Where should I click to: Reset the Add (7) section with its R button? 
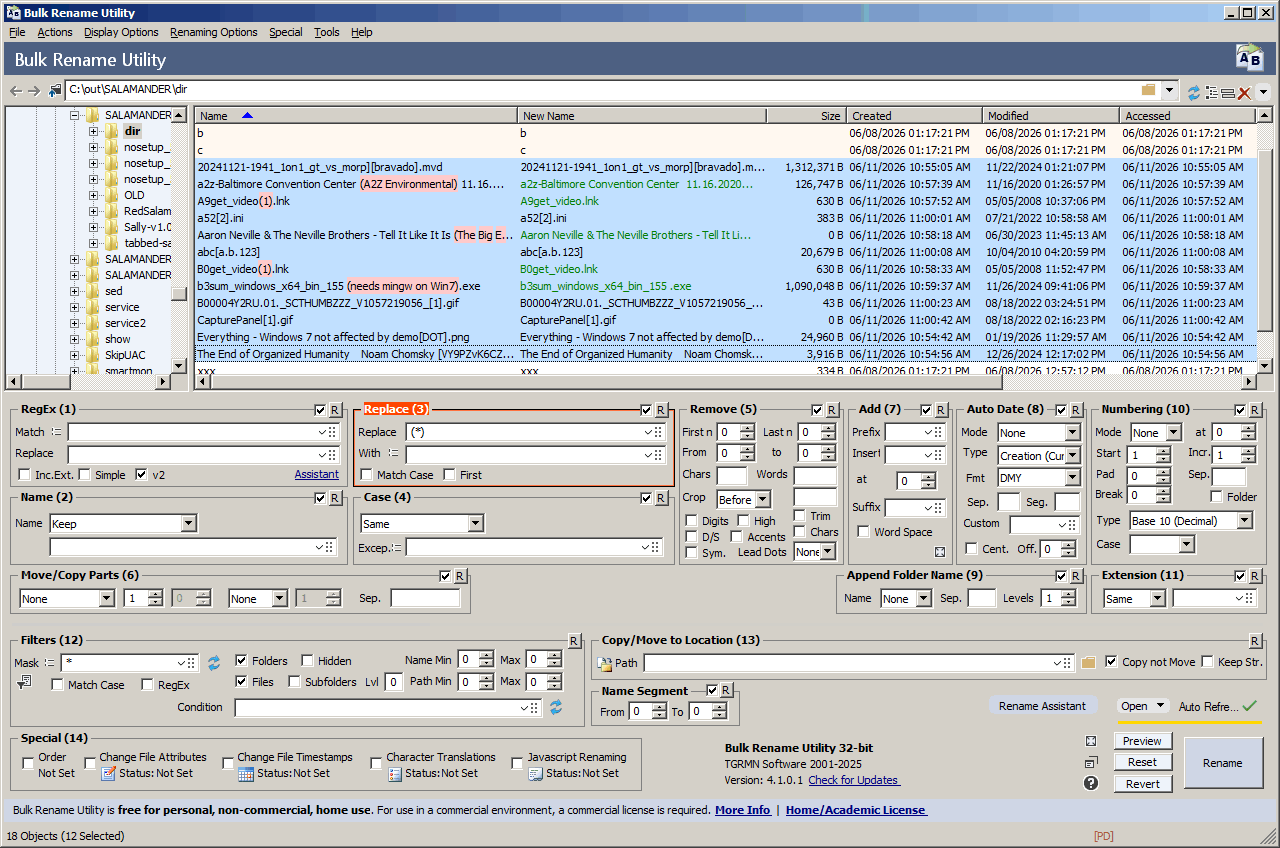click(x=942, y=410)
